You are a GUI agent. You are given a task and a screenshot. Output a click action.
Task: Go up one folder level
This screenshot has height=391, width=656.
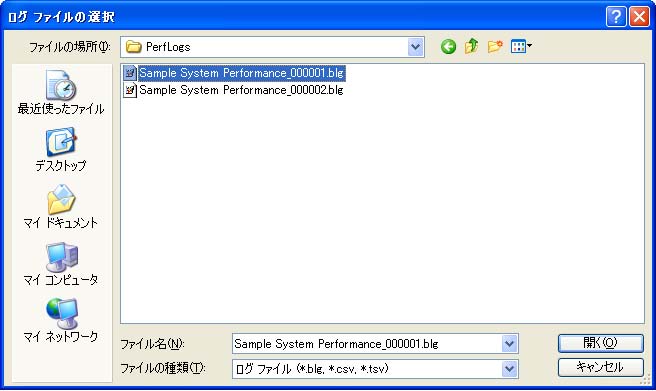point(472,46)
